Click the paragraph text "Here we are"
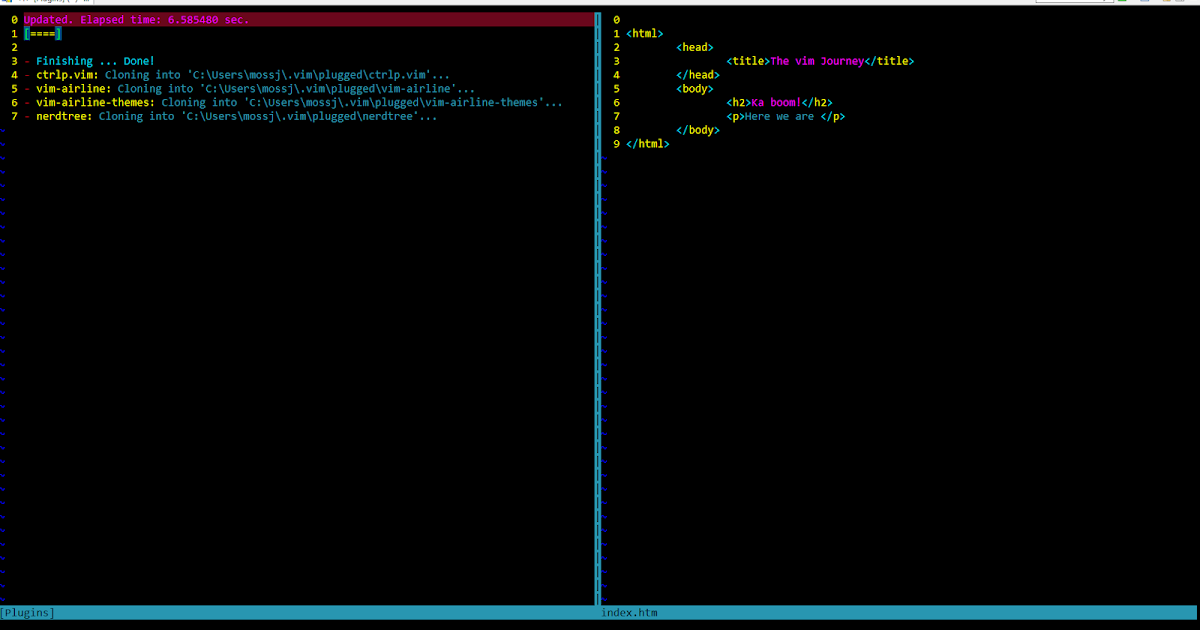The width and height of the screenshot is (1200, 630). point(779,117)
